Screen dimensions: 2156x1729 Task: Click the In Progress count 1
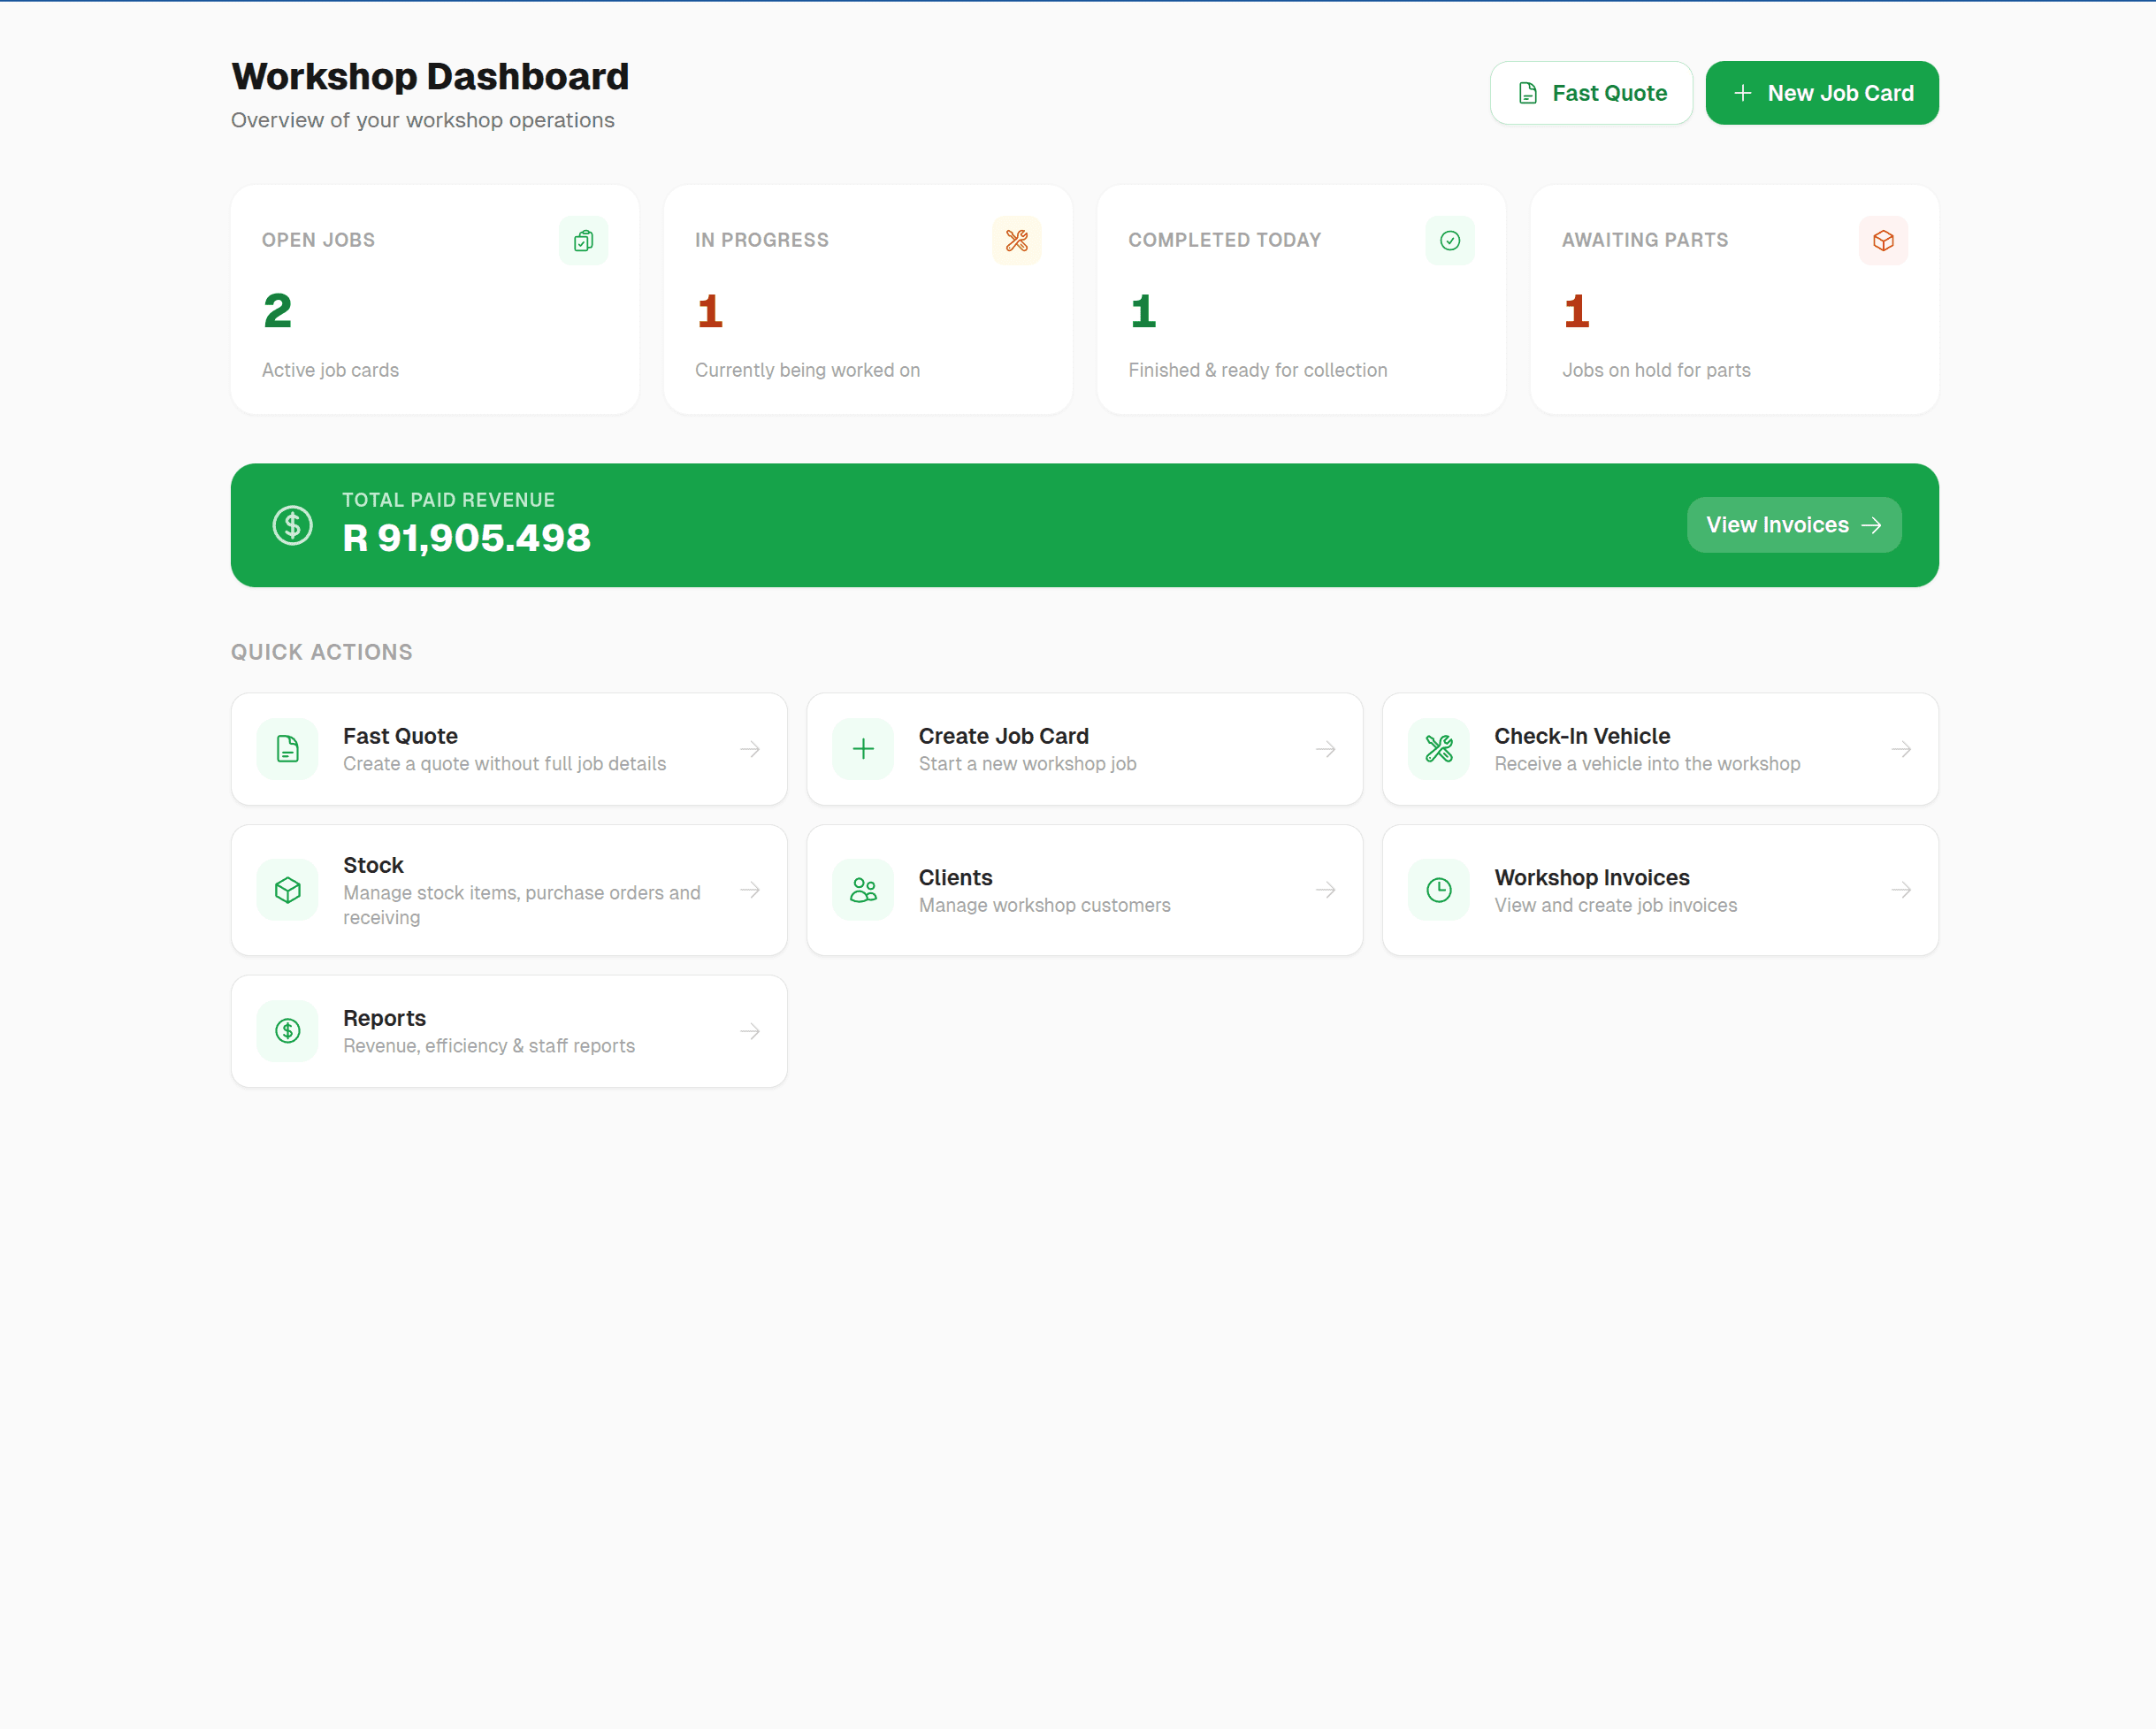tap(710, 311)
